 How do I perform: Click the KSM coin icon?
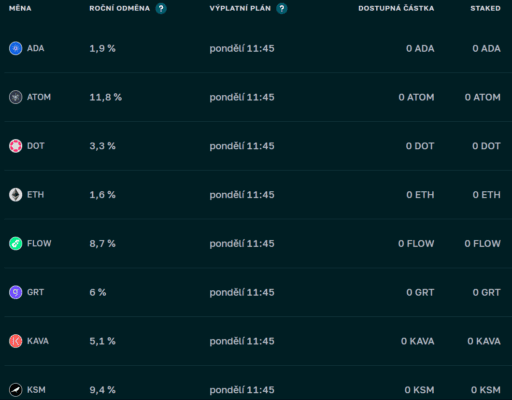coord(15,390)
